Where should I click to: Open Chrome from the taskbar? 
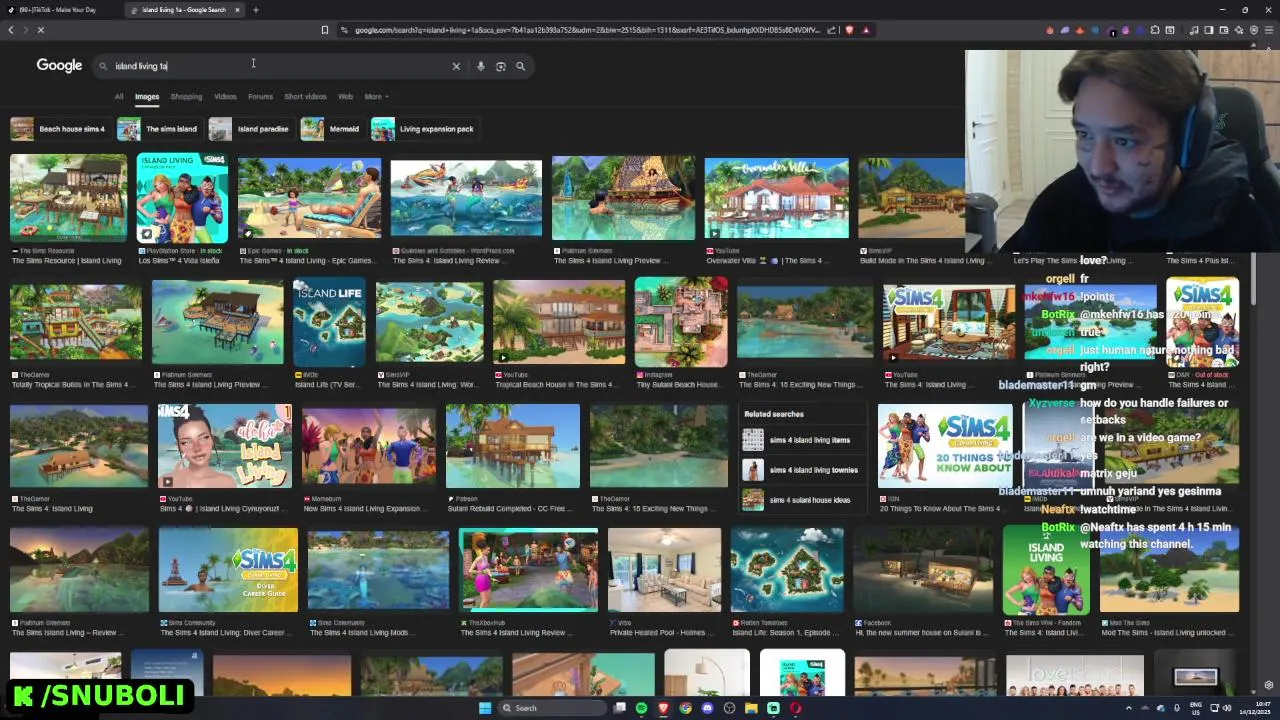[x=685, y=708]
